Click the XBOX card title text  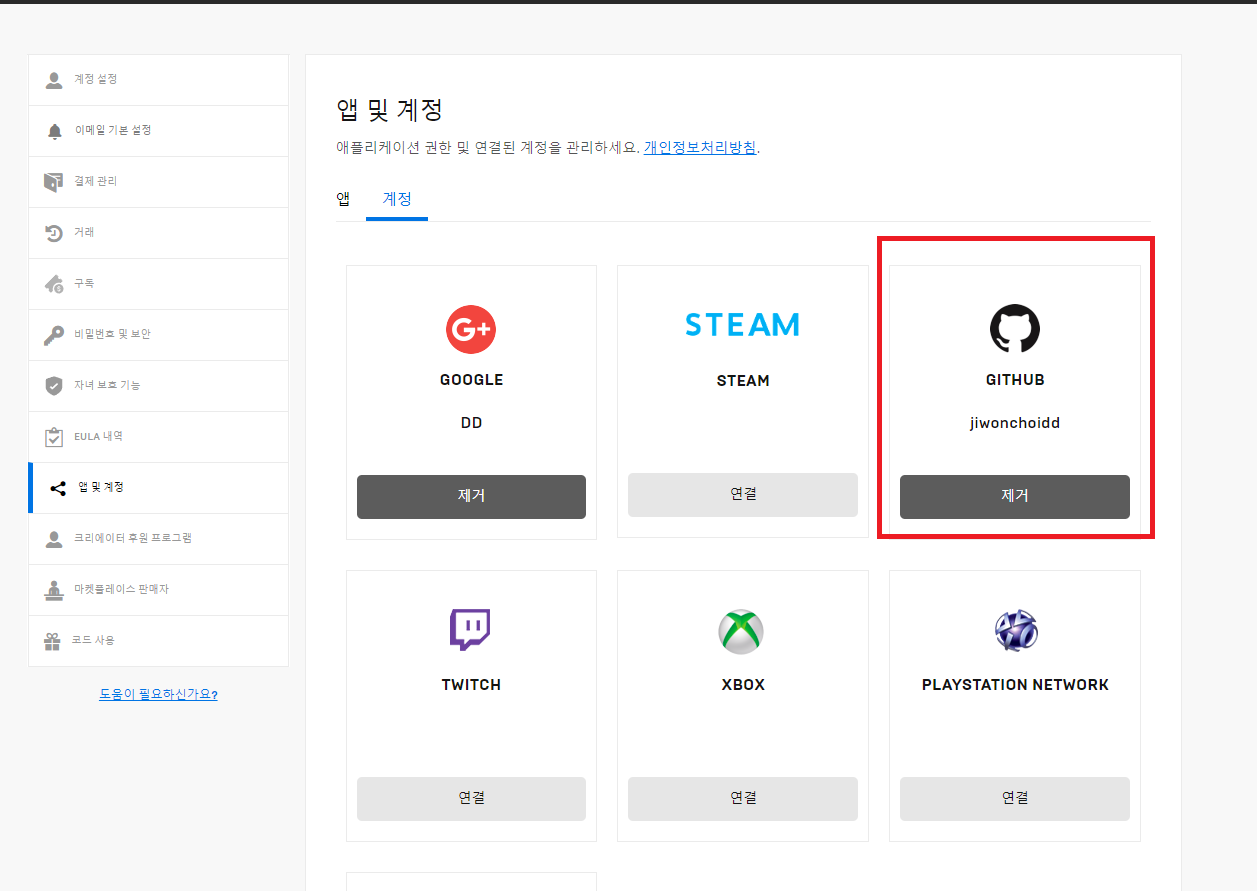(743, 685)
